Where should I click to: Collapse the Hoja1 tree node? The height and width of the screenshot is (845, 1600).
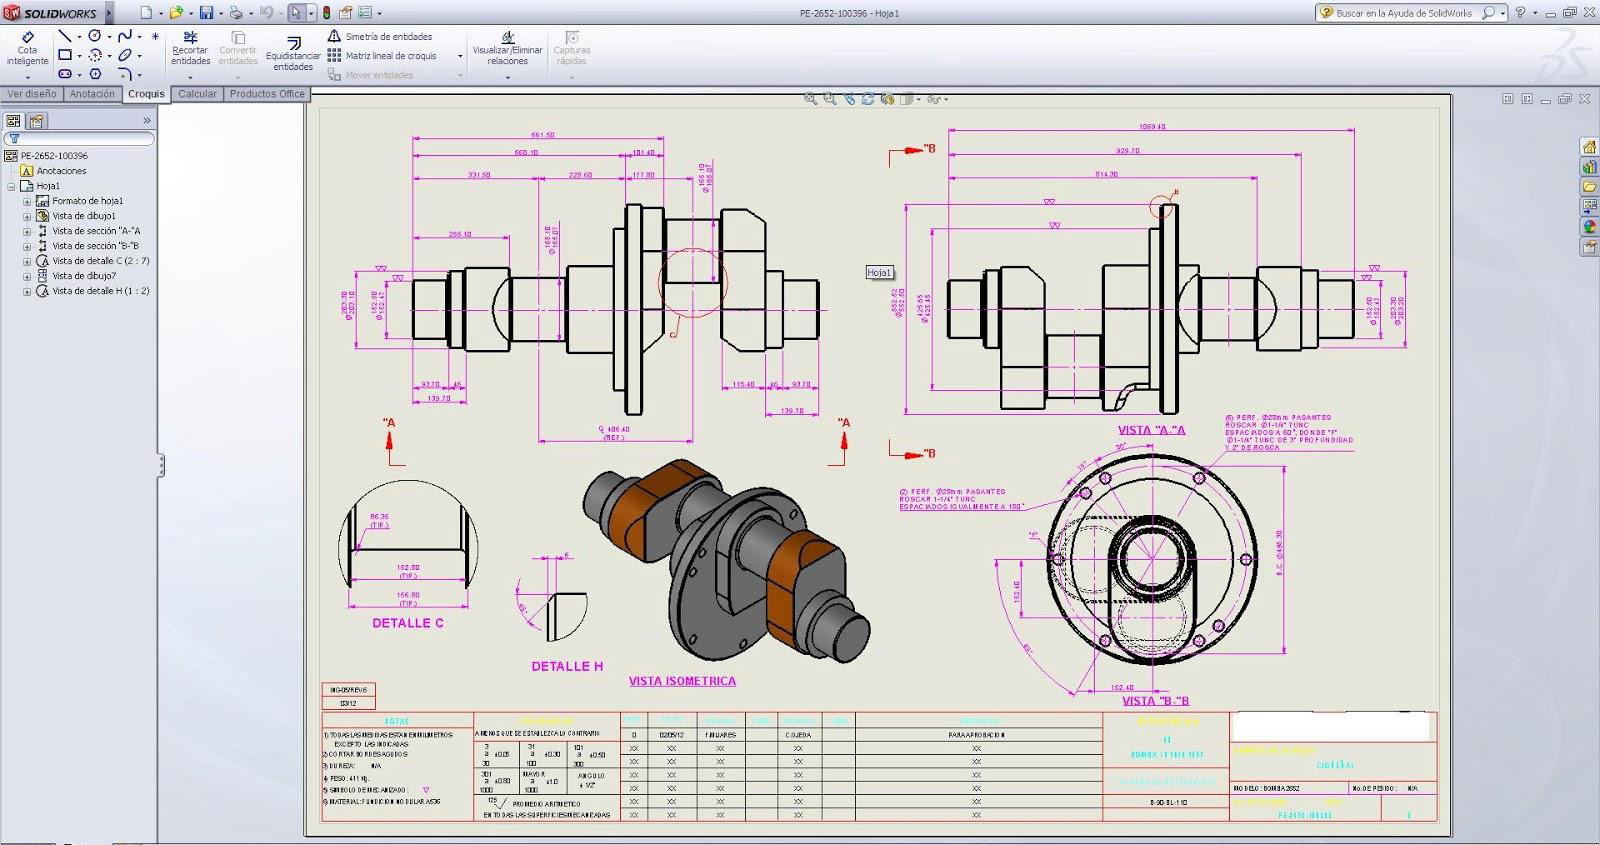point(12,186)
